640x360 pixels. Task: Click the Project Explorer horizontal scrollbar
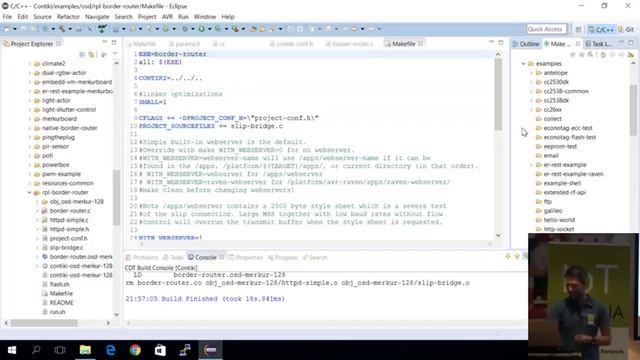[x=44, y=323]
